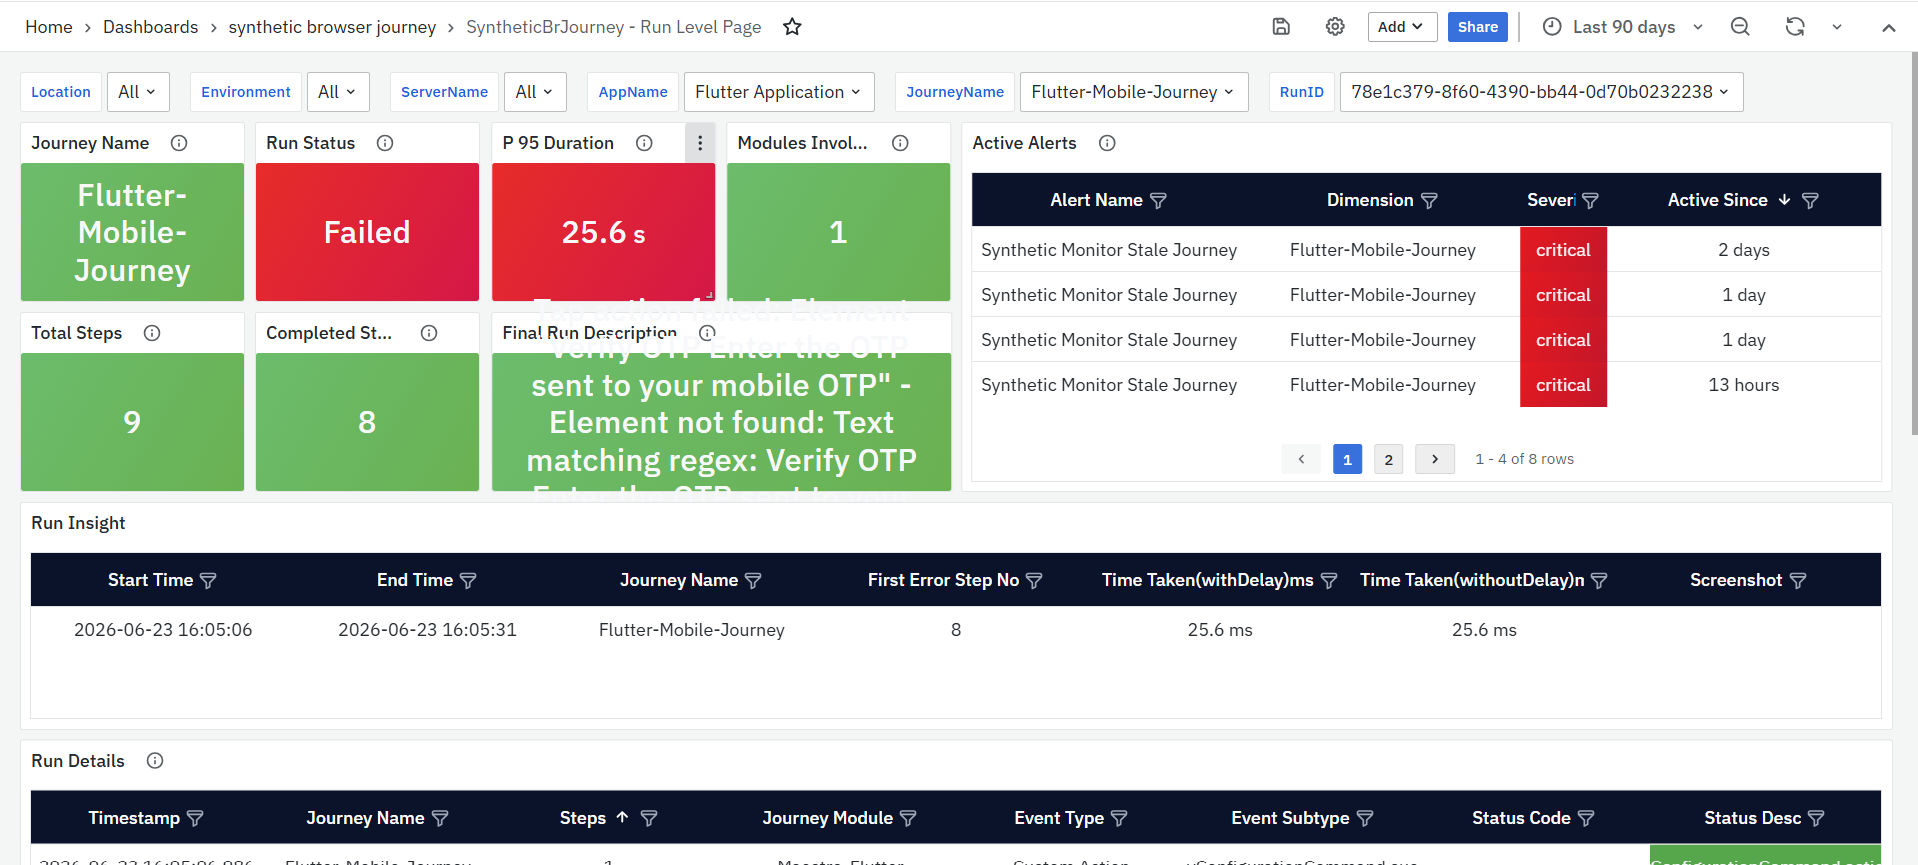
Task: Show info for Active Alerts panel
Action: [x=1107, y=143]
